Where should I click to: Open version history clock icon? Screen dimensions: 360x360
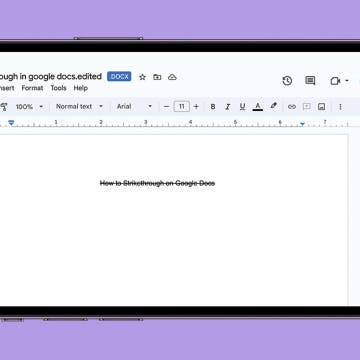[x=287, y=81]
